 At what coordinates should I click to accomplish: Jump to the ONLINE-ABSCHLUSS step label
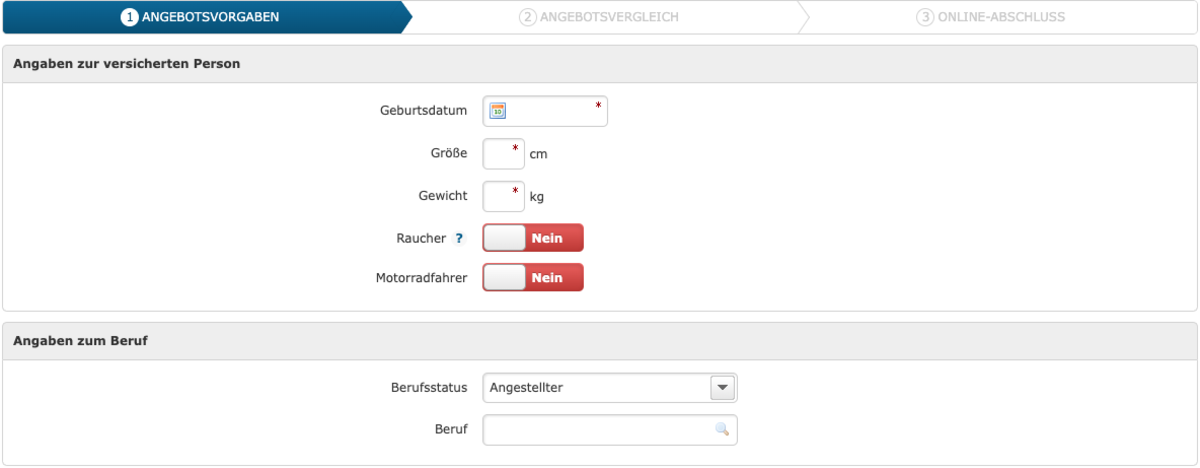click(x=1001, y=17)
